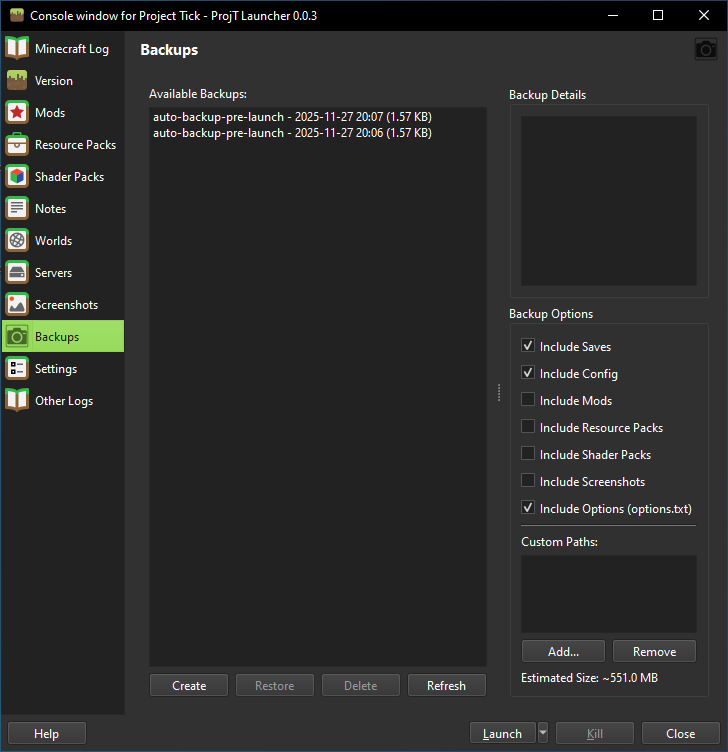Click the Servers drive icon
Viewport: 728px width, 752px height.
tap(17, 272)
